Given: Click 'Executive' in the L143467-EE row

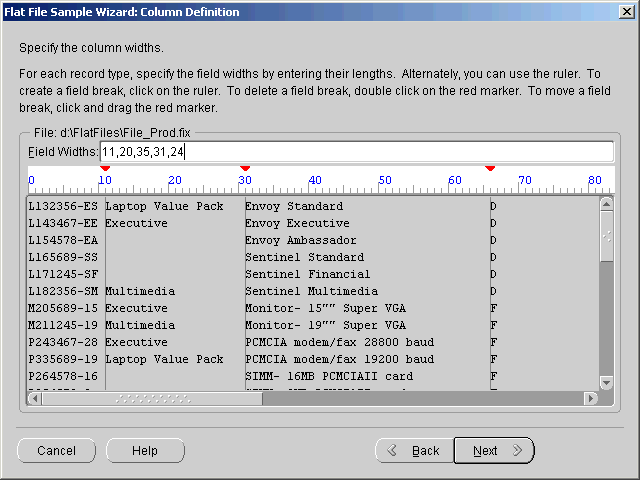Looking at the screenshot, I should 137,224.
